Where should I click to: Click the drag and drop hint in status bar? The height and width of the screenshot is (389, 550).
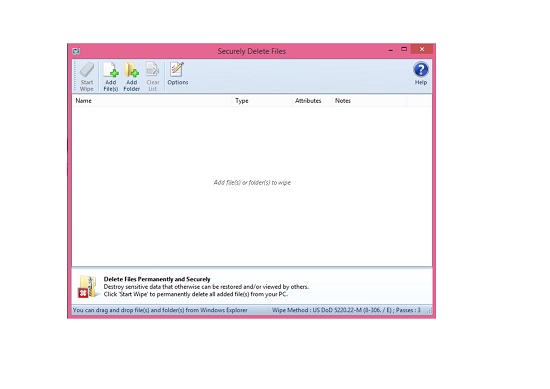160,310
